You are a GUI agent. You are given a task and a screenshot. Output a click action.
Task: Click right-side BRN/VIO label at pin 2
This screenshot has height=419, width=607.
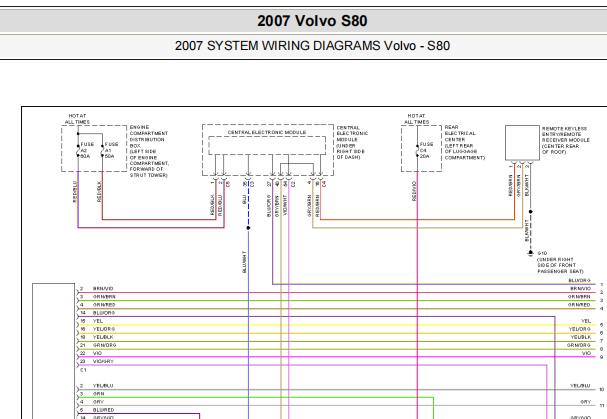580,289
